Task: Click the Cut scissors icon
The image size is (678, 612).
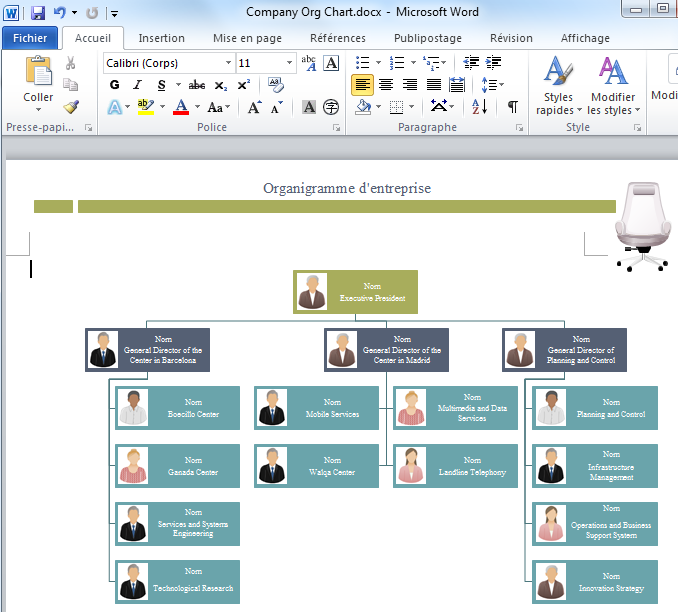Action: (x=70, y=63)
